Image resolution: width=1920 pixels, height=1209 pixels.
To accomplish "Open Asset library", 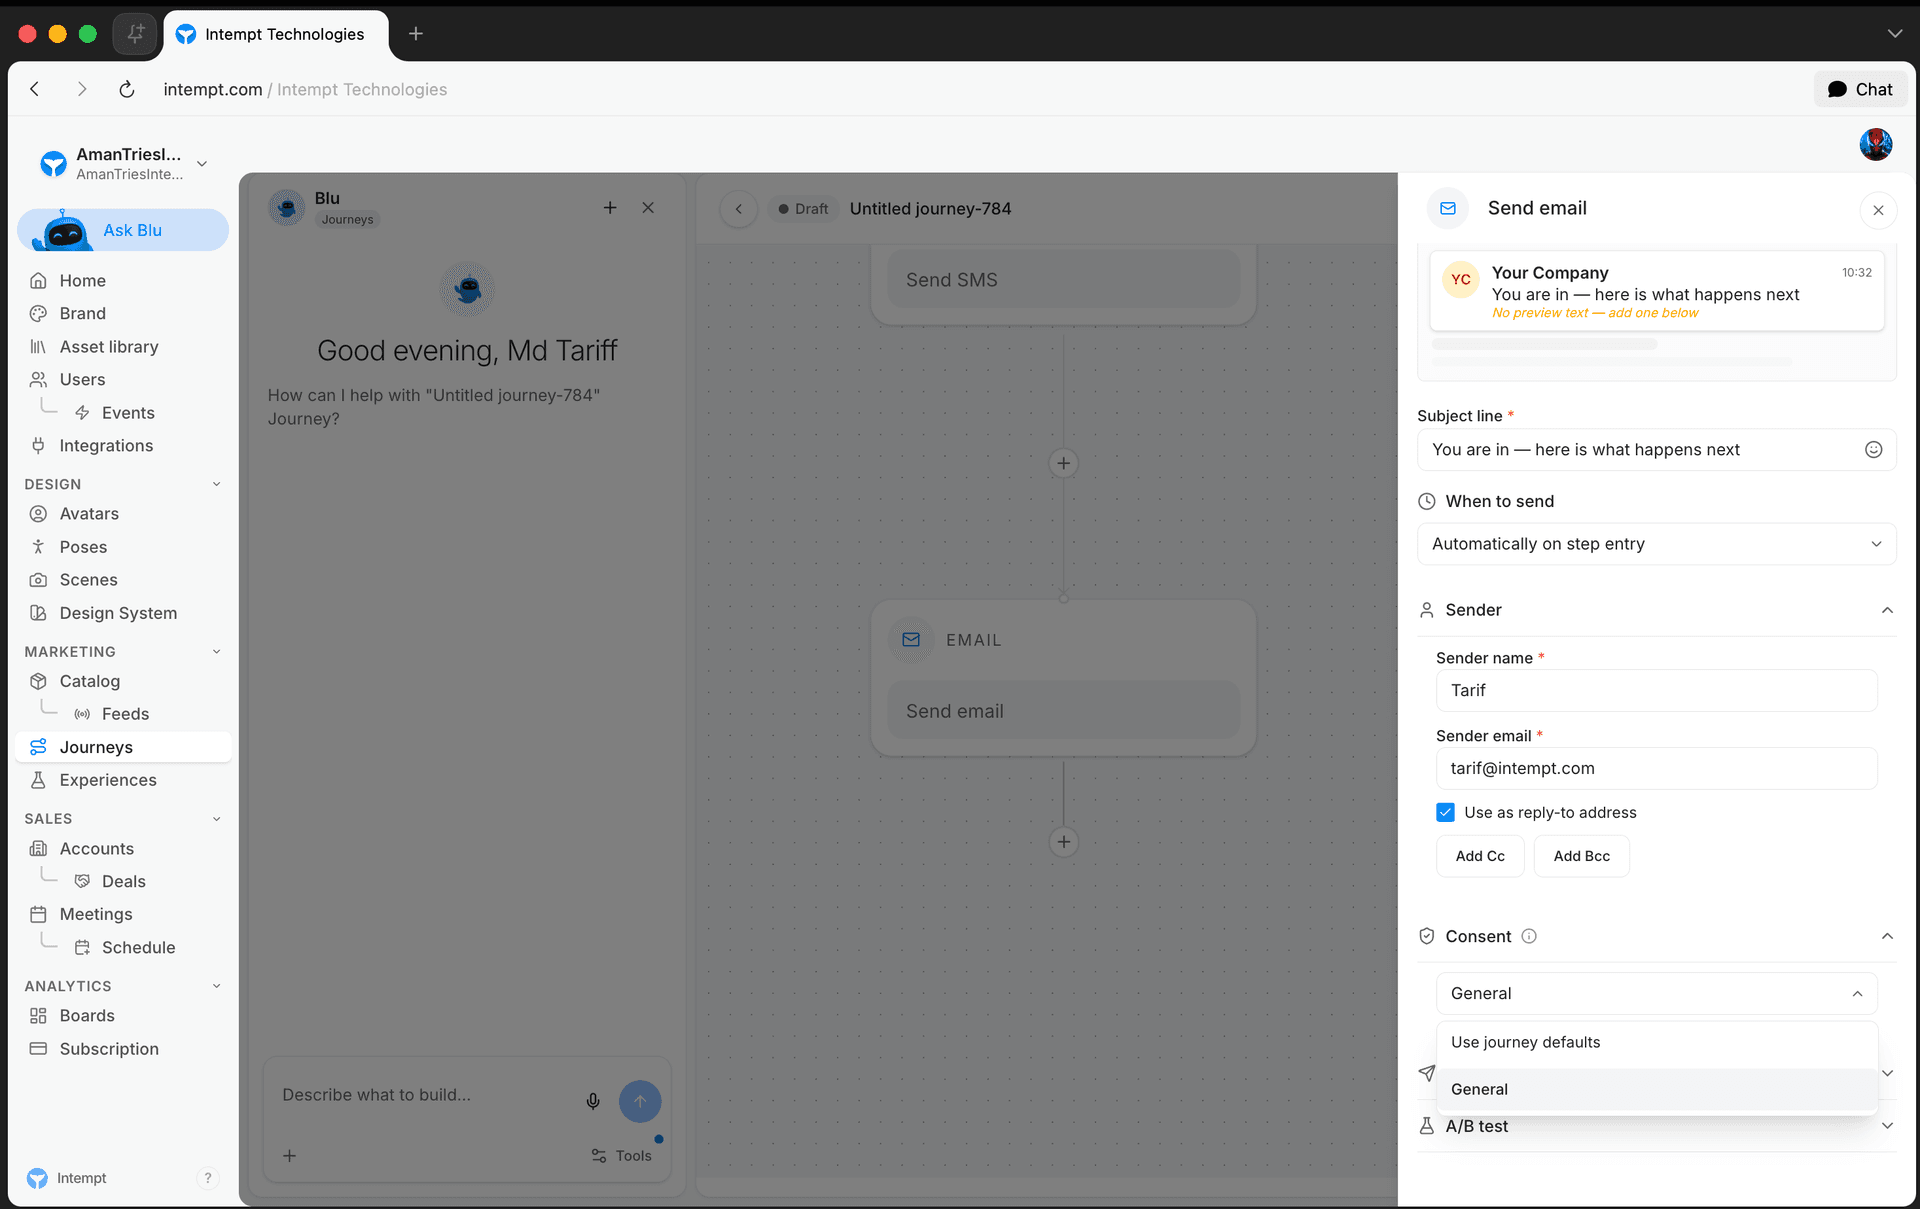I will 108,347.
